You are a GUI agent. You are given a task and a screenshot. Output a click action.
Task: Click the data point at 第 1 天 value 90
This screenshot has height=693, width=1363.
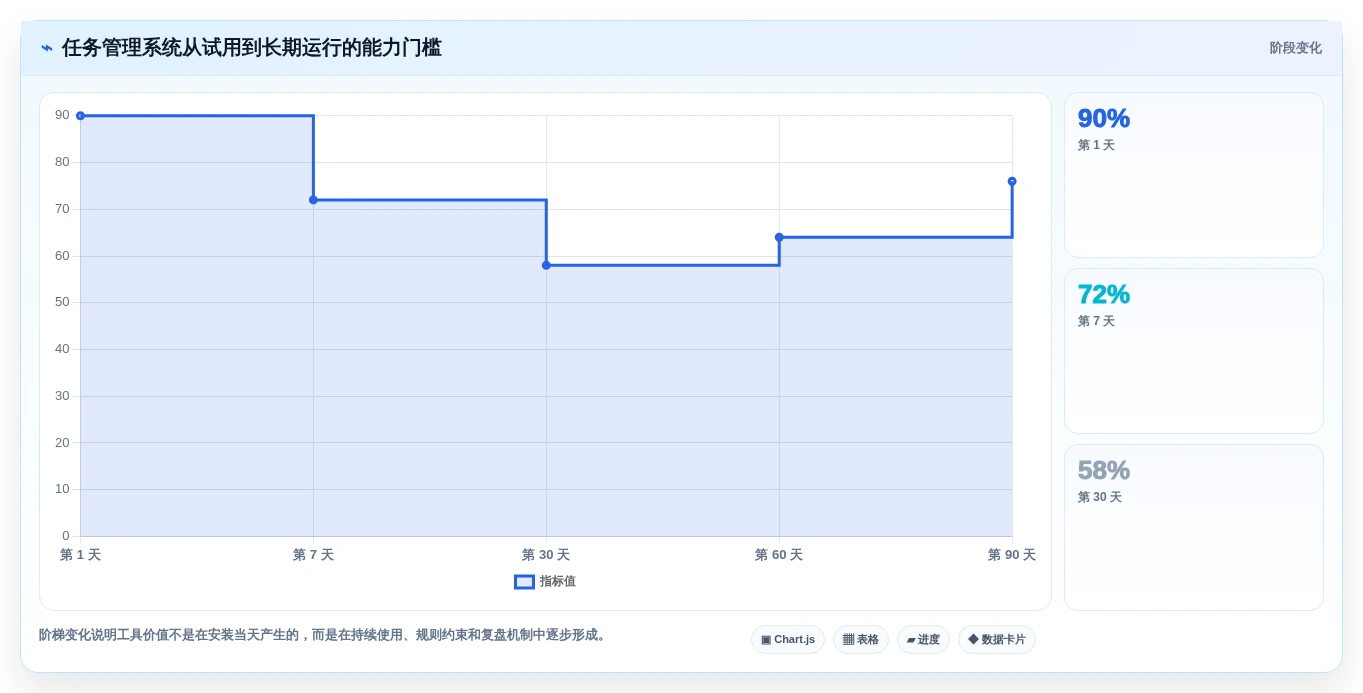pos(80,116)
